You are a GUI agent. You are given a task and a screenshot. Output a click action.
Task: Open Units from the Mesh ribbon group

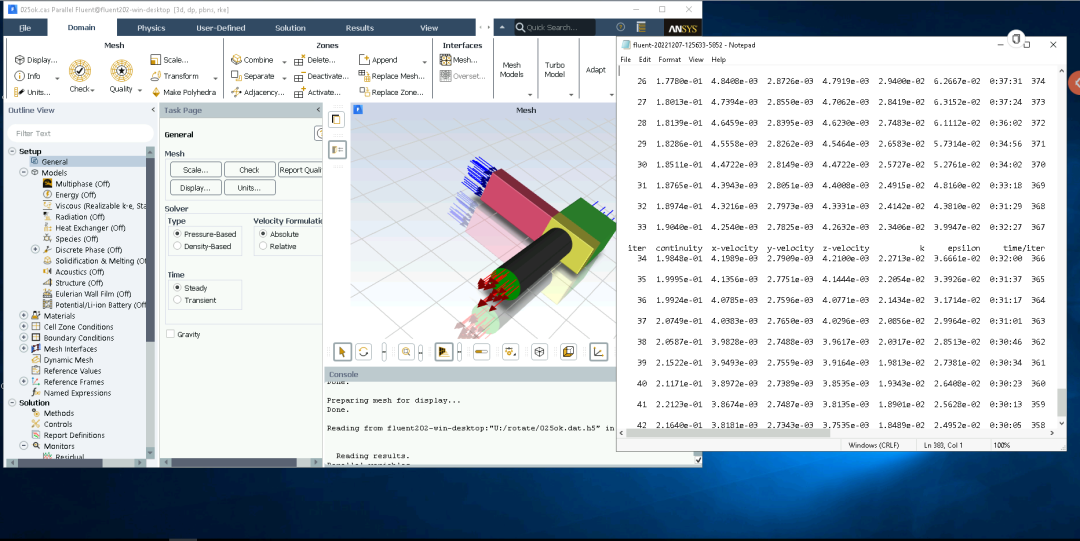click(32, 92)
